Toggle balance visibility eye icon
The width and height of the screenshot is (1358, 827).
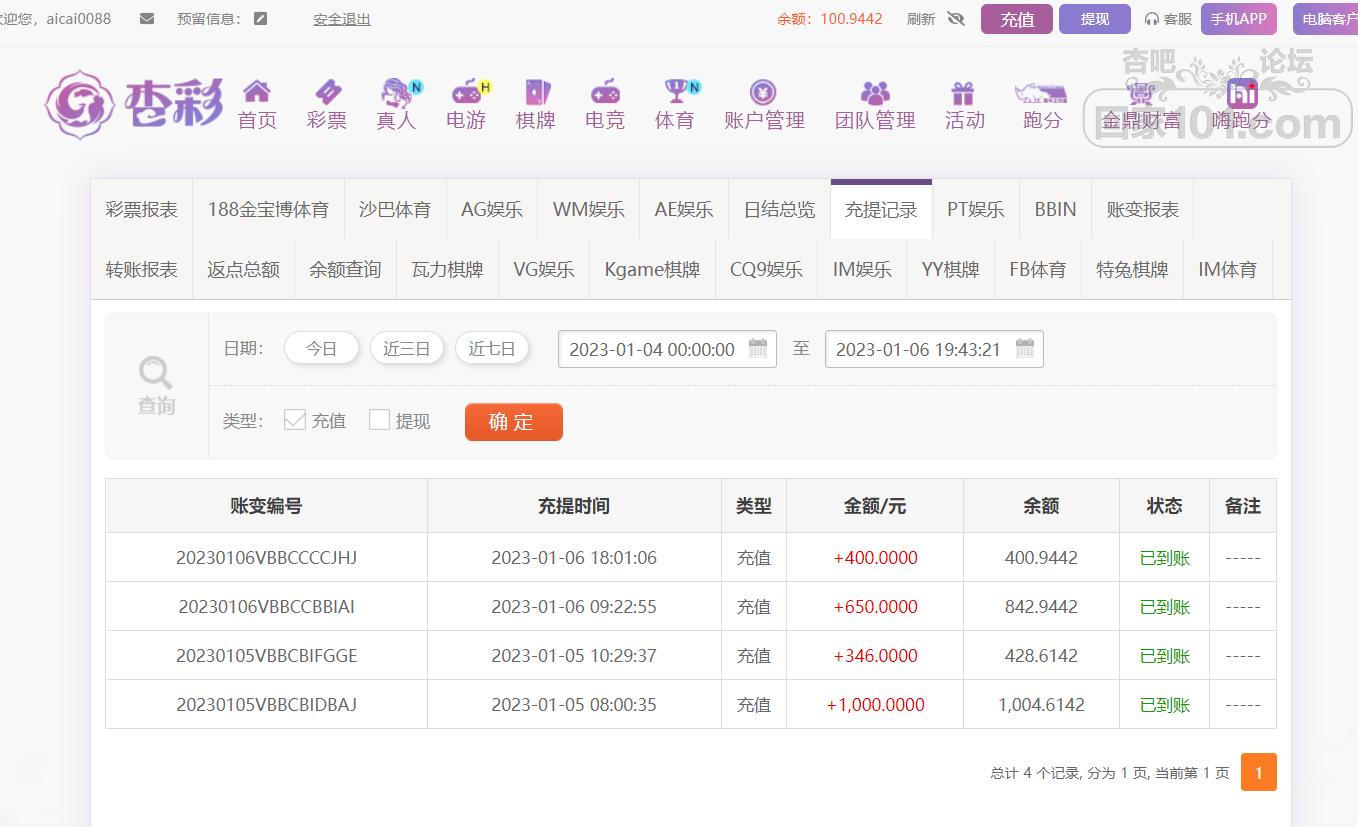click(955, 18)
